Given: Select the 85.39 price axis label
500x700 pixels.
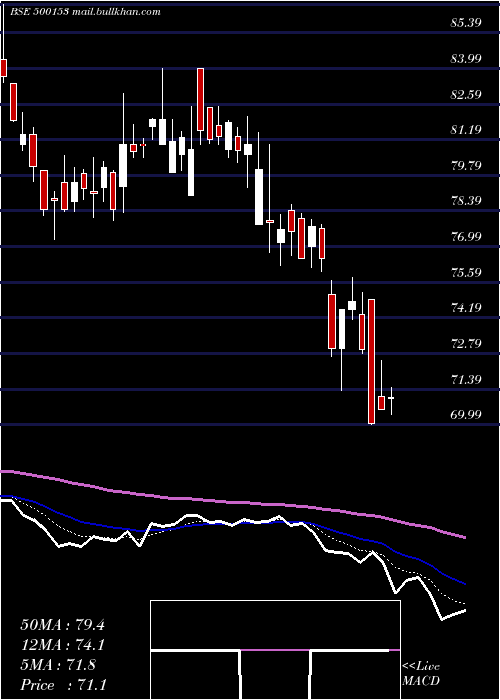Looking at the screenshot, I should pos(466,22).
